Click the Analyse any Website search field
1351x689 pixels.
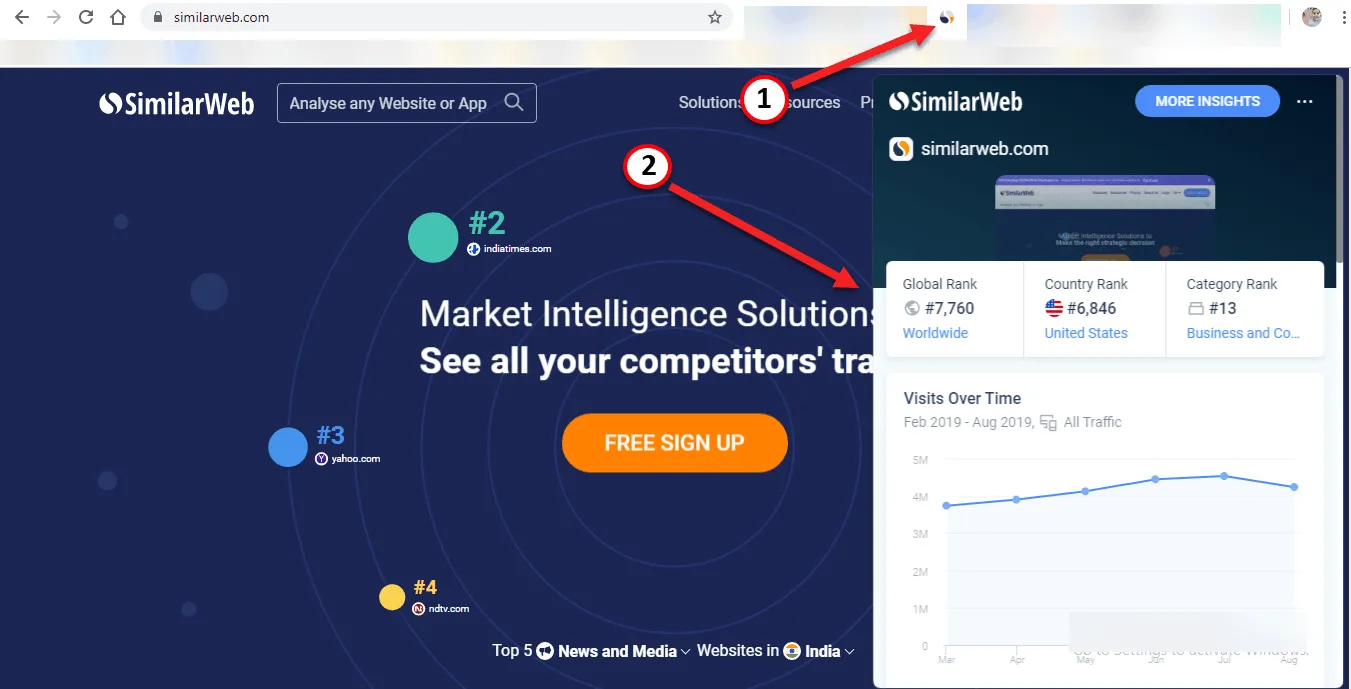[406, 103]
